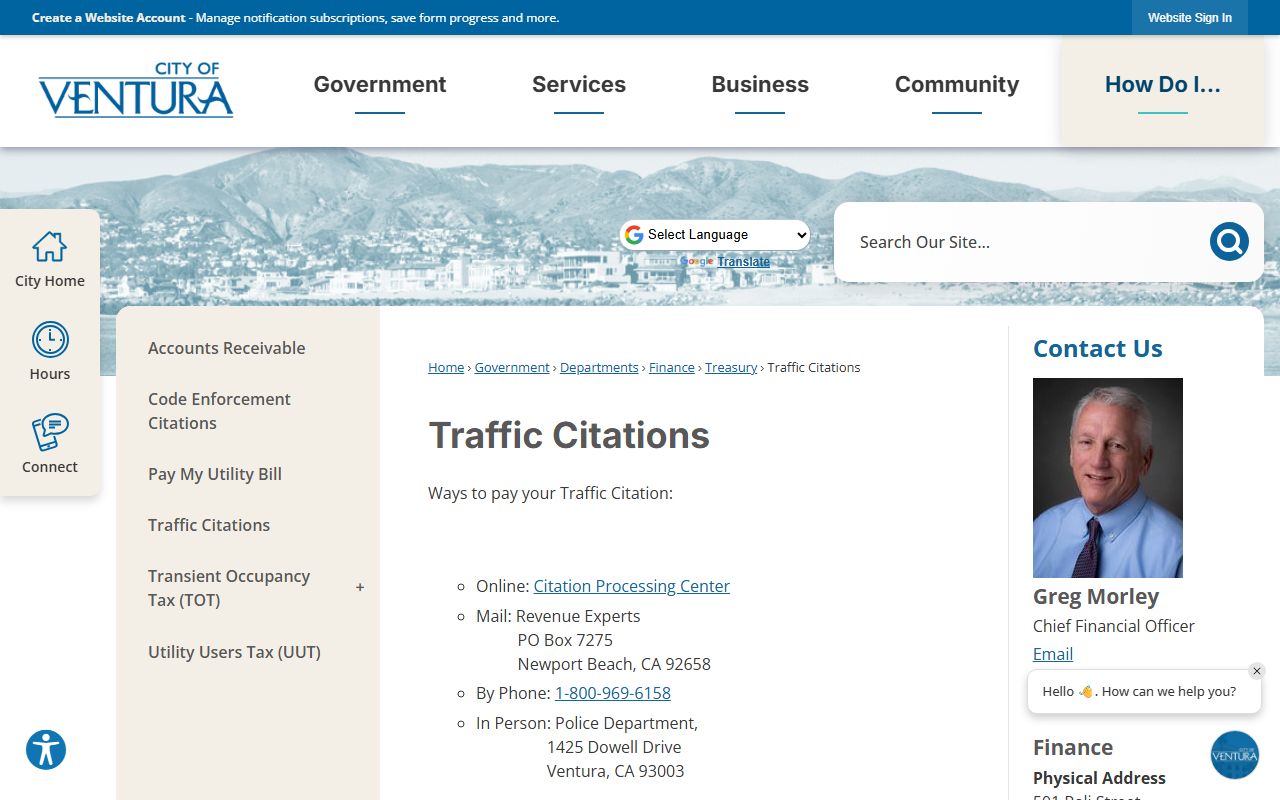Open the Services menu
Image resolution: width=1280 pixels, height=800 pixels.
point(579,85)
